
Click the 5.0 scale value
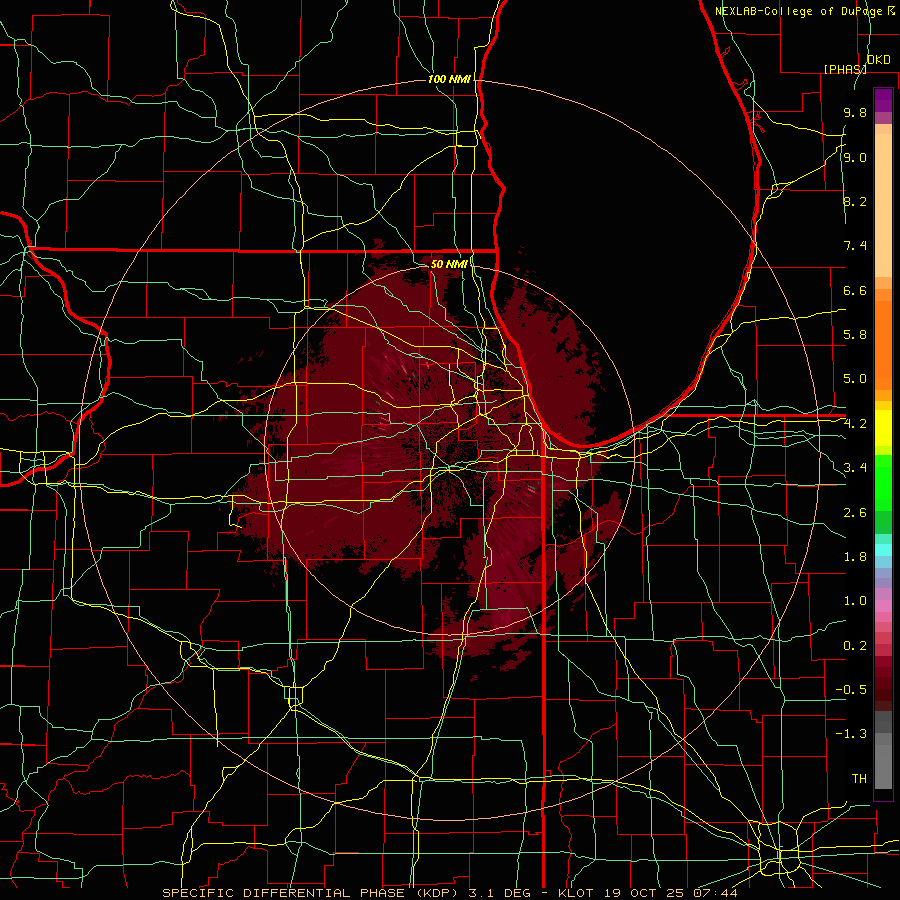pos(855,379)
